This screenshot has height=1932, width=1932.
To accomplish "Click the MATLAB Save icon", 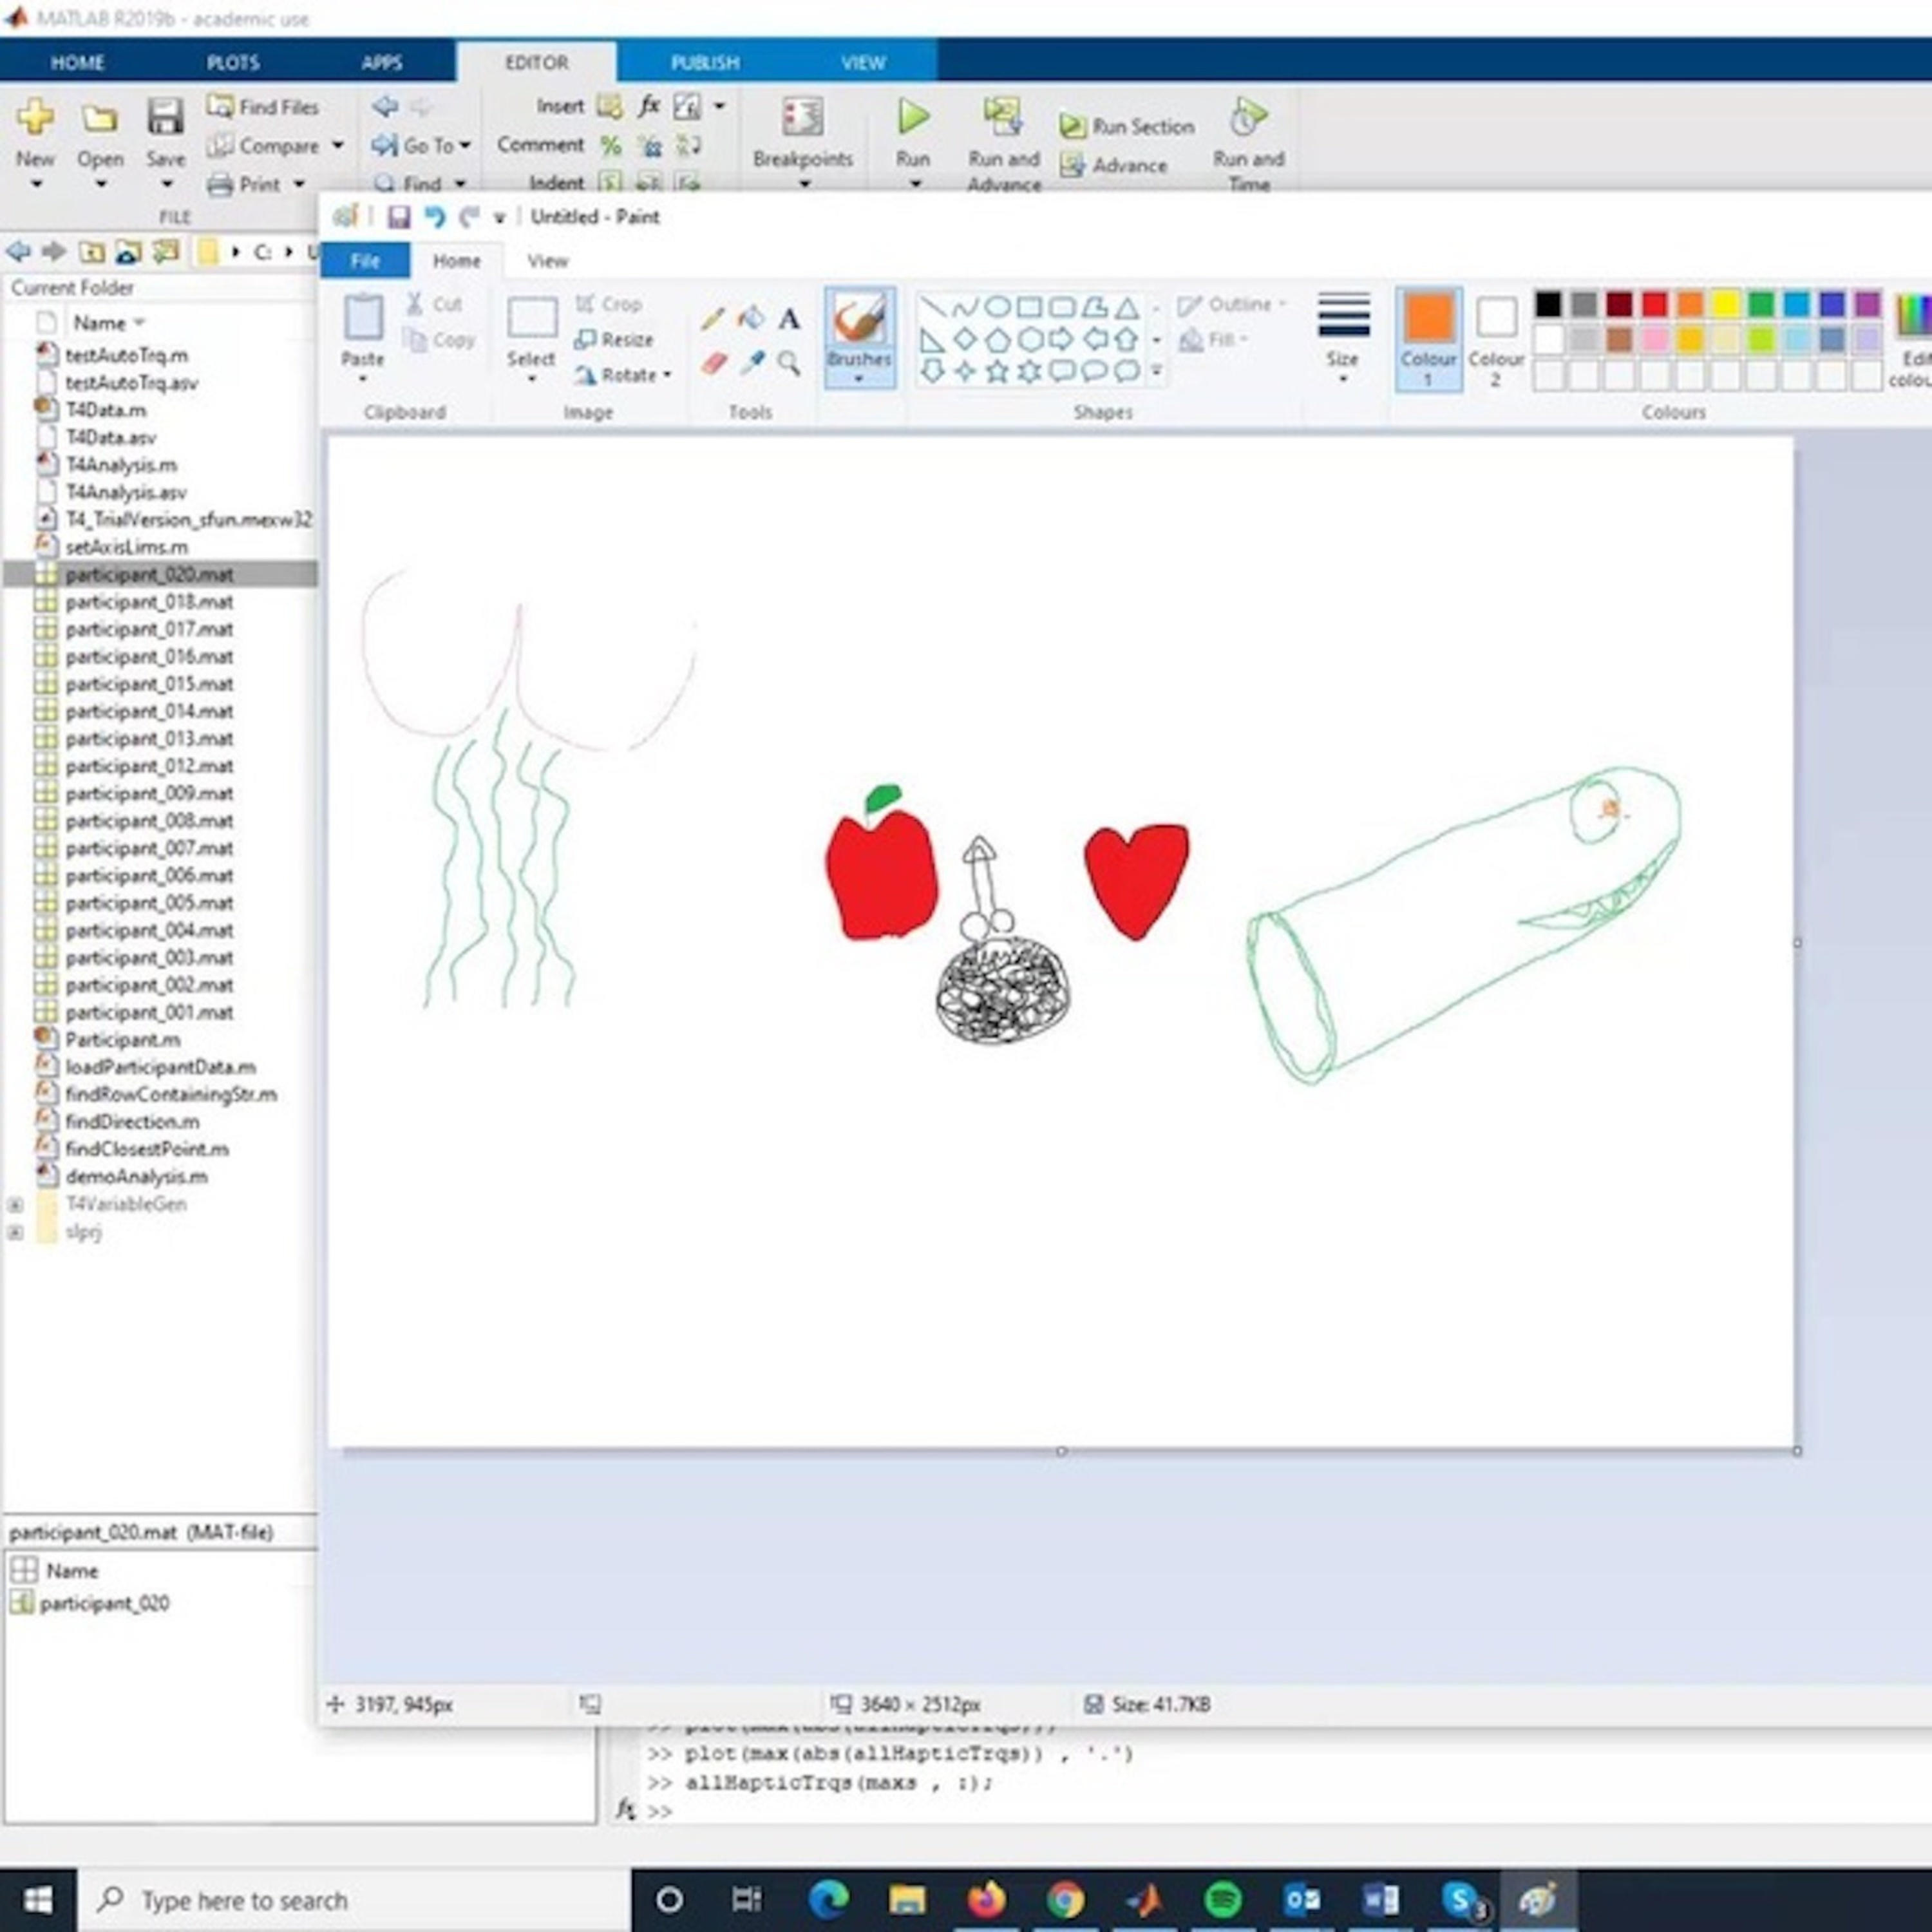I will (x=166, y=118).
